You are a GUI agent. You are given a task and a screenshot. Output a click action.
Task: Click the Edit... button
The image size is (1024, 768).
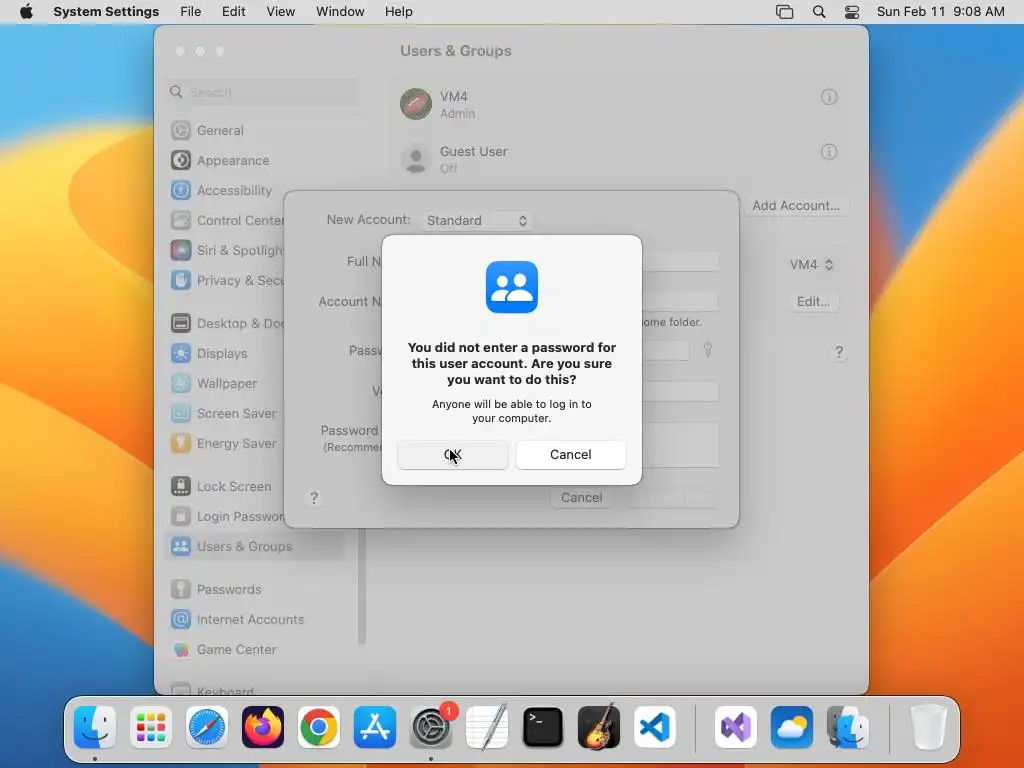click(x=813, y=302)
